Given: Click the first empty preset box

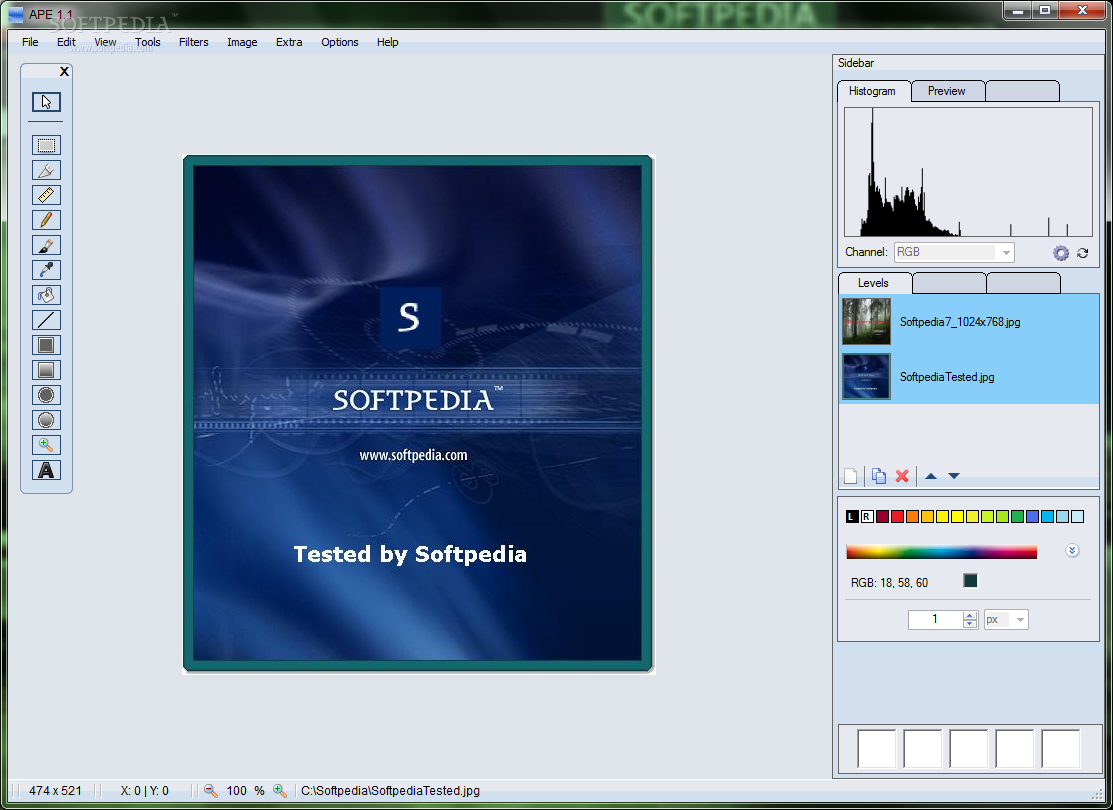Looking at the screenshot, I should click(877, 748).
